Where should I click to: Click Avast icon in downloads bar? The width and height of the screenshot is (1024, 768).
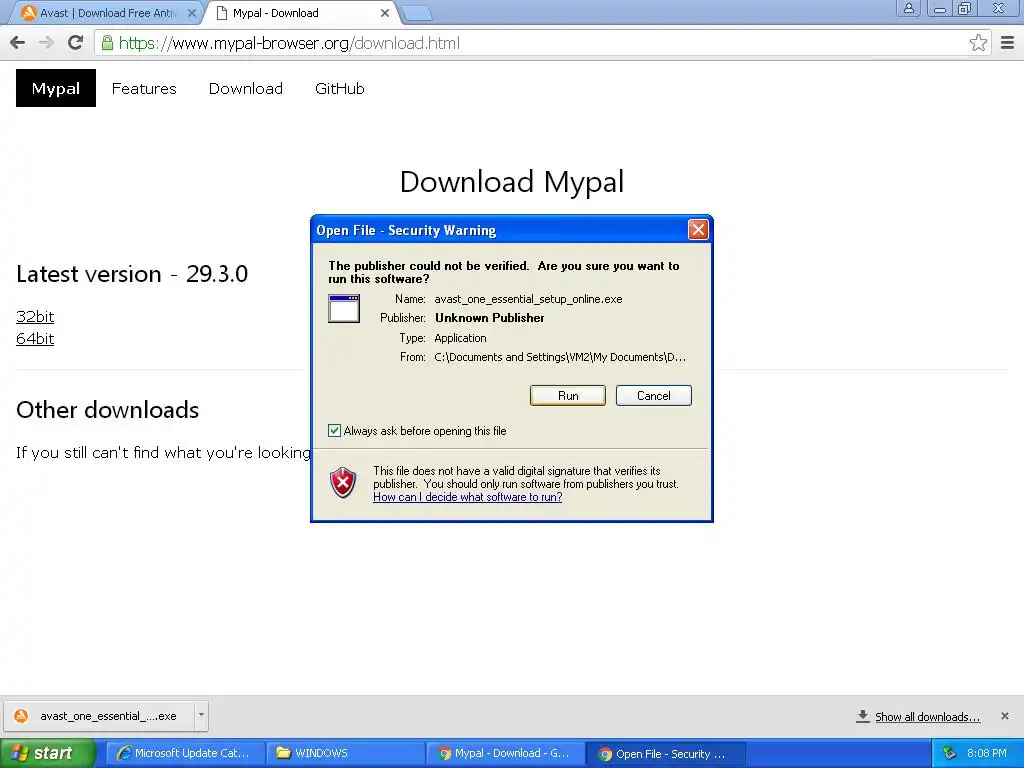(21, 716)
